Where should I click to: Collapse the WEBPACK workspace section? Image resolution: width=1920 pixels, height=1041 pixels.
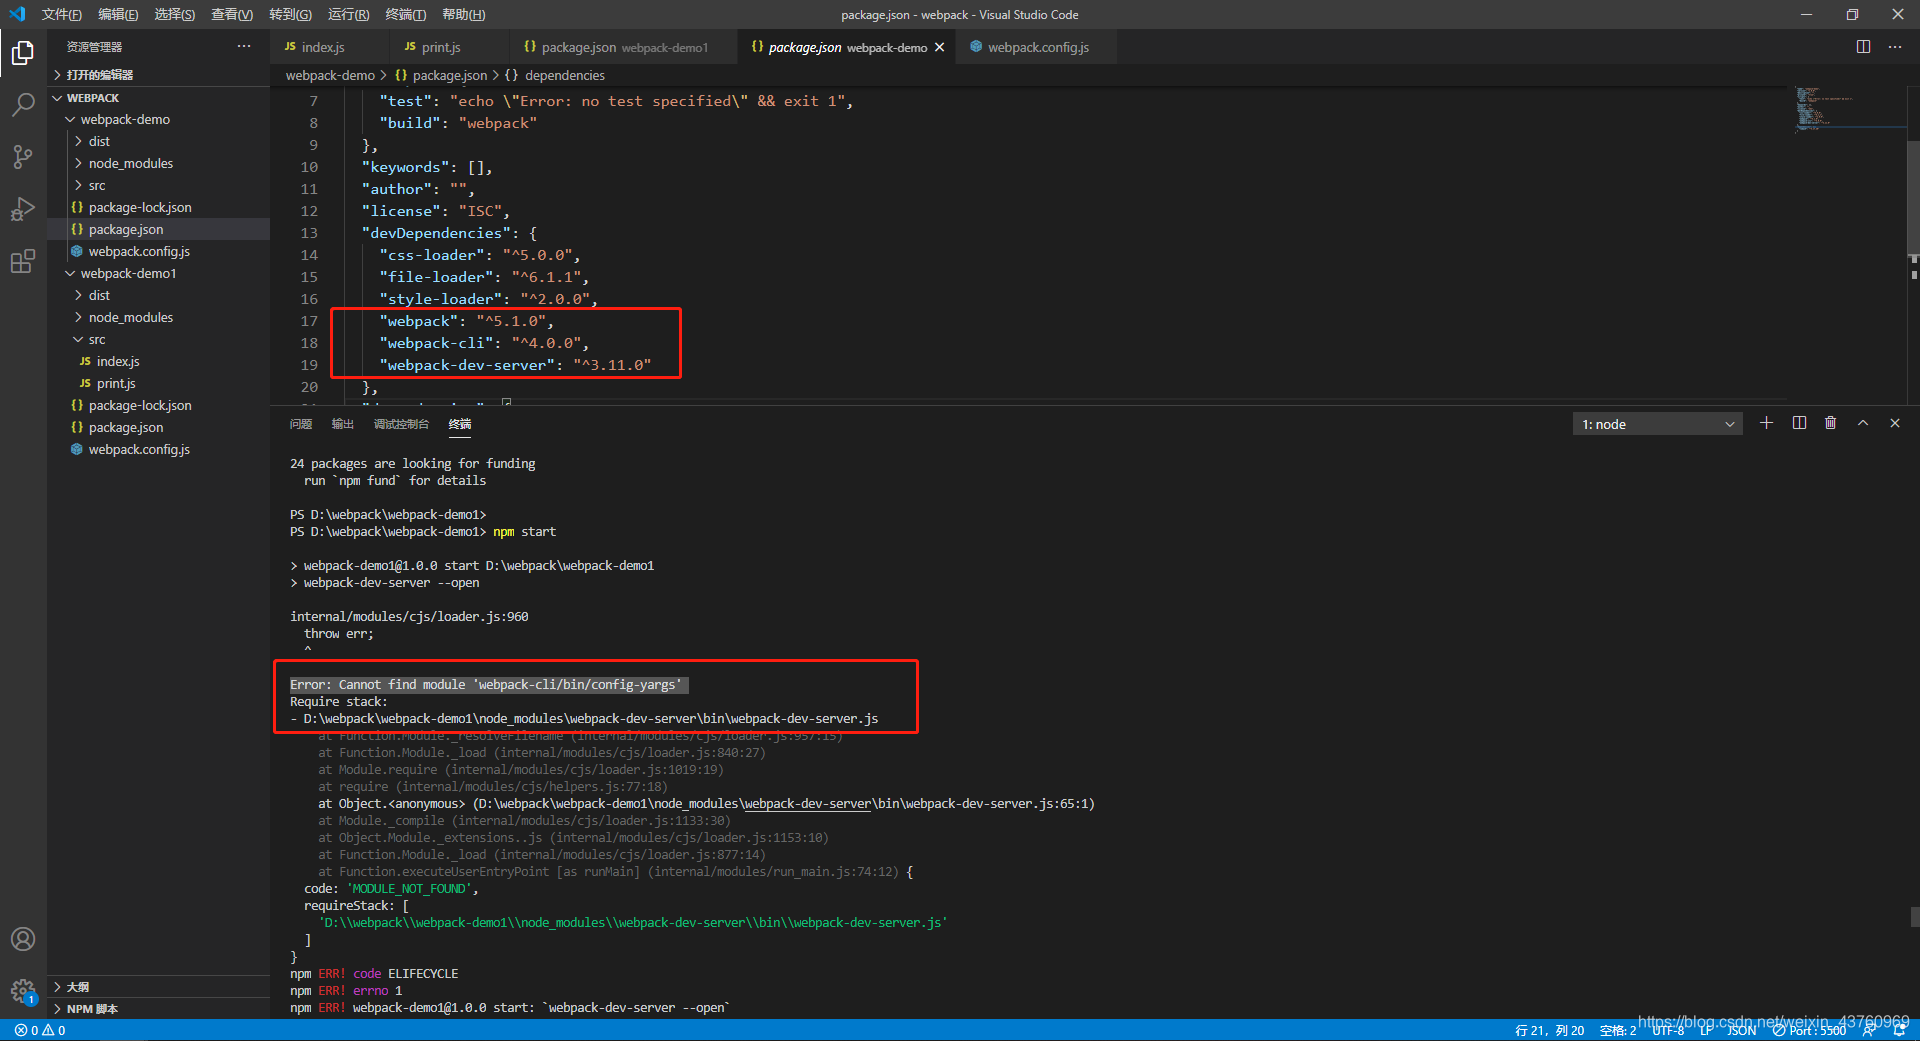(x=160, y=98)
